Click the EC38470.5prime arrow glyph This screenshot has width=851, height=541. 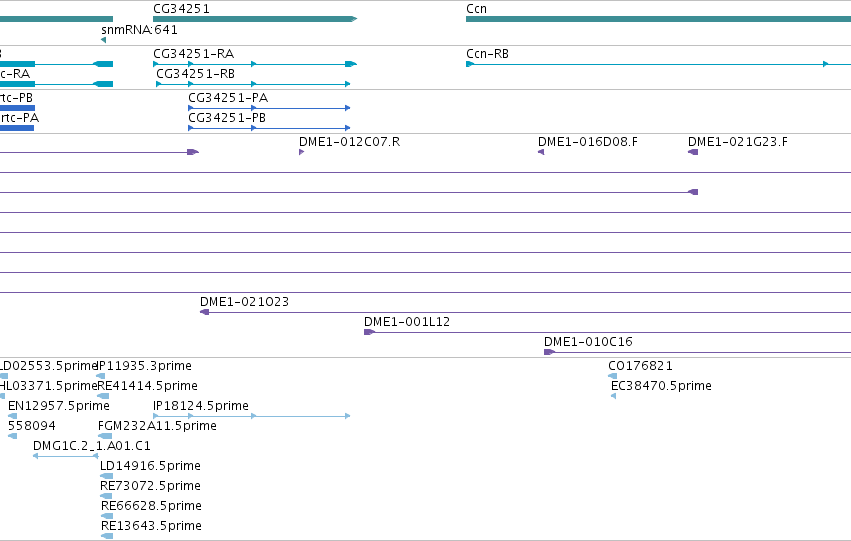pos(613,396)
